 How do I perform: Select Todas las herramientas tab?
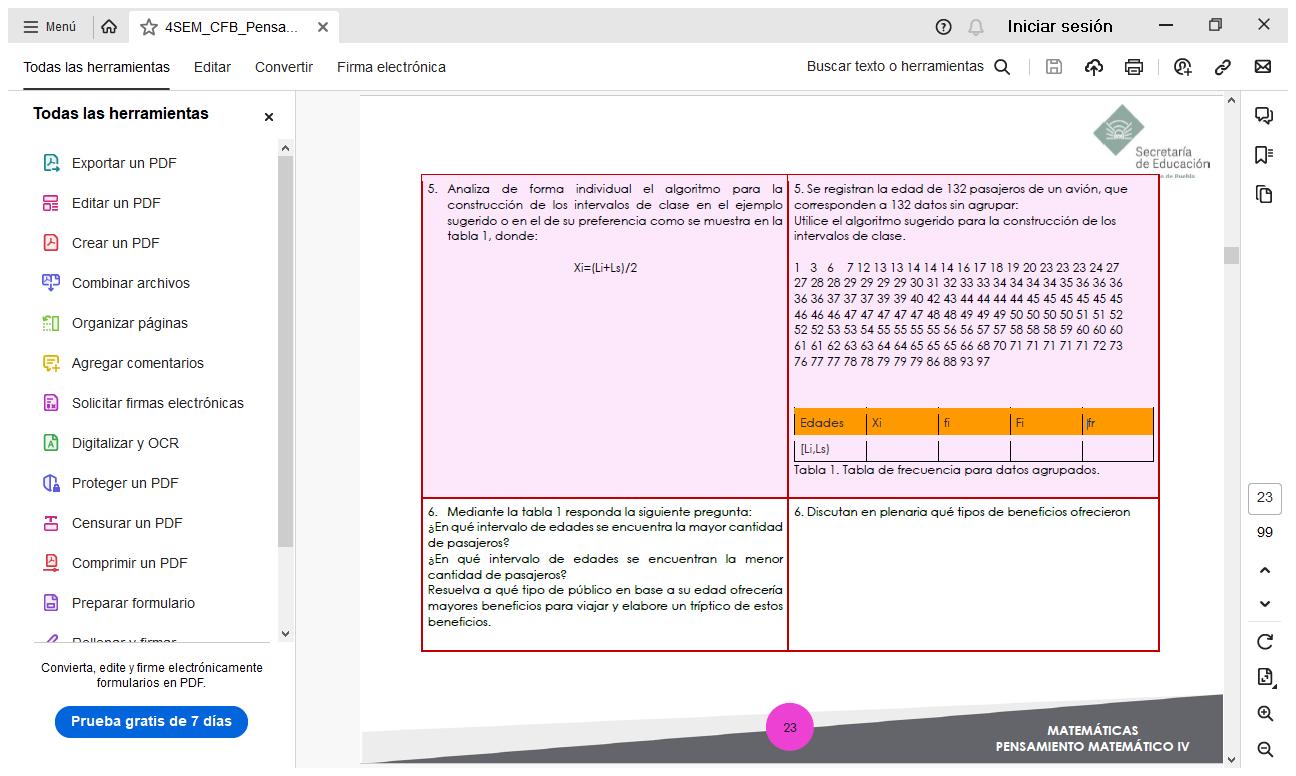click(97, 67)
